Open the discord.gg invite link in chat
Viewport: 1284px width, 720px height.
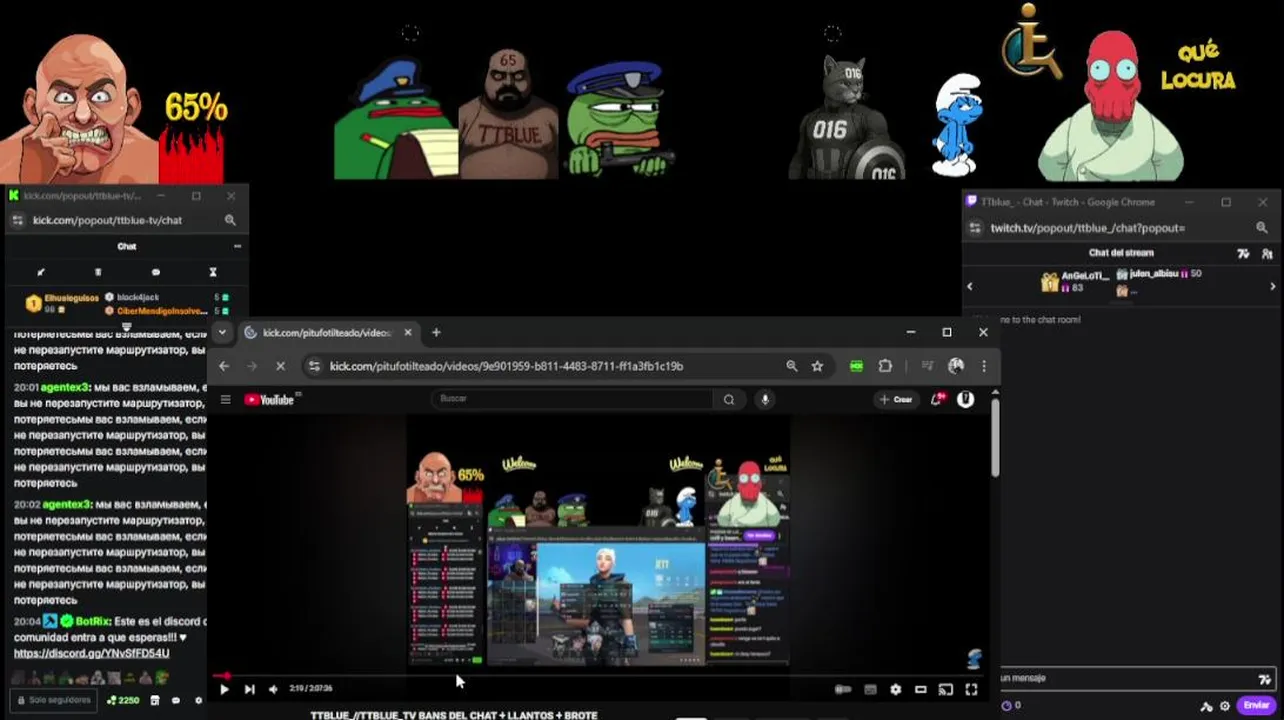pyautogui.click(x=91, y=654)
